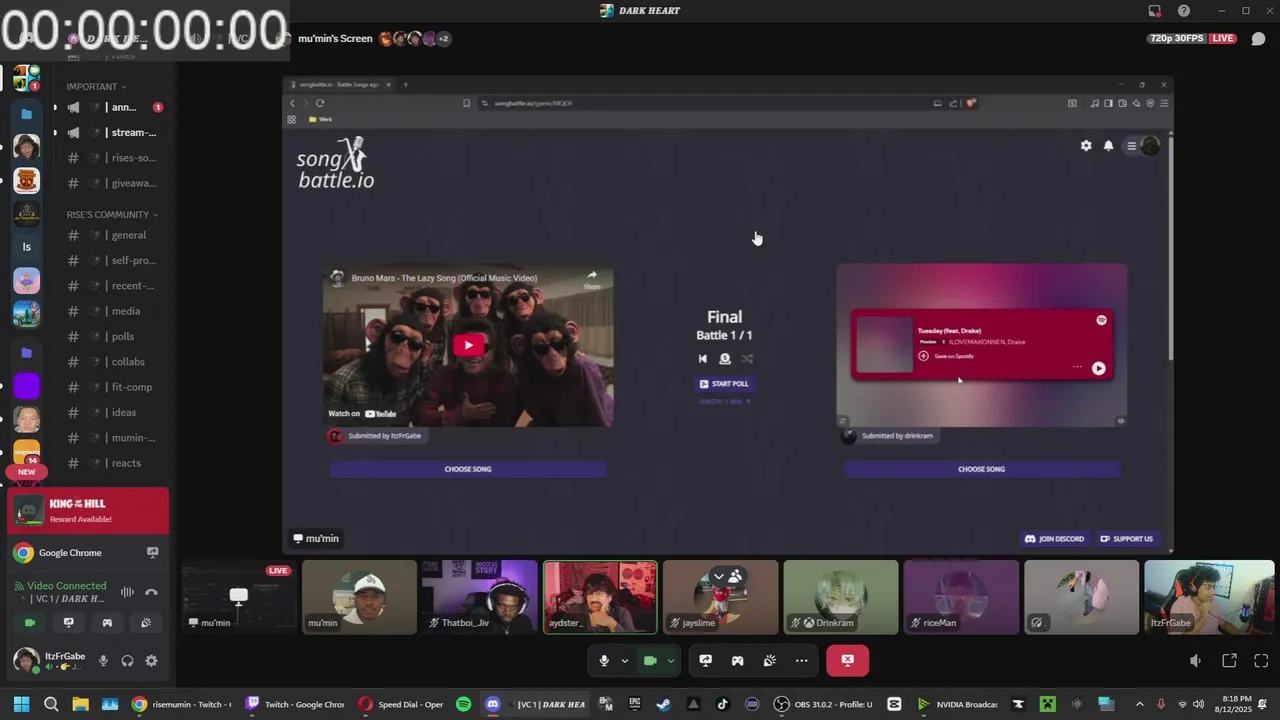Pop out the stream window
Image resolution: width=1280 pixels, height=720 pixels.
(x=1229, y=661)
